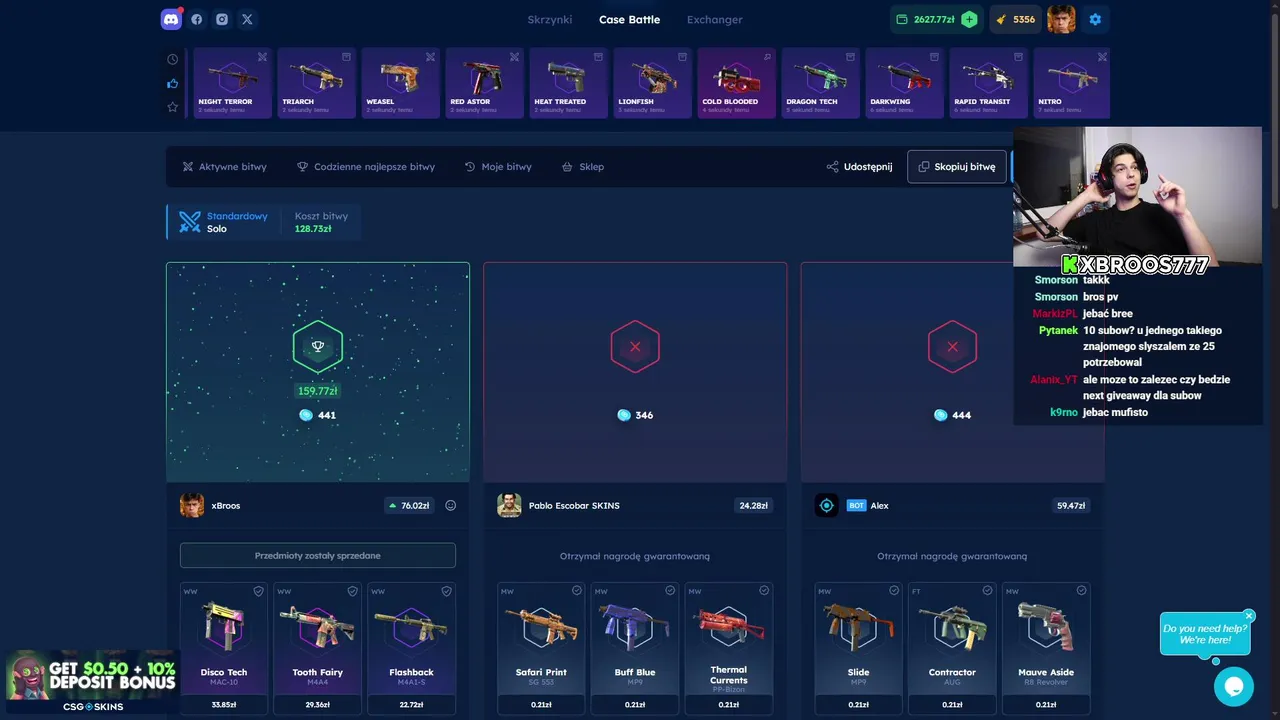Viewport: 1280px width, 720px height.
Task: Select the Buff Blue MP9 item card
Action: (x=635, y=648)
